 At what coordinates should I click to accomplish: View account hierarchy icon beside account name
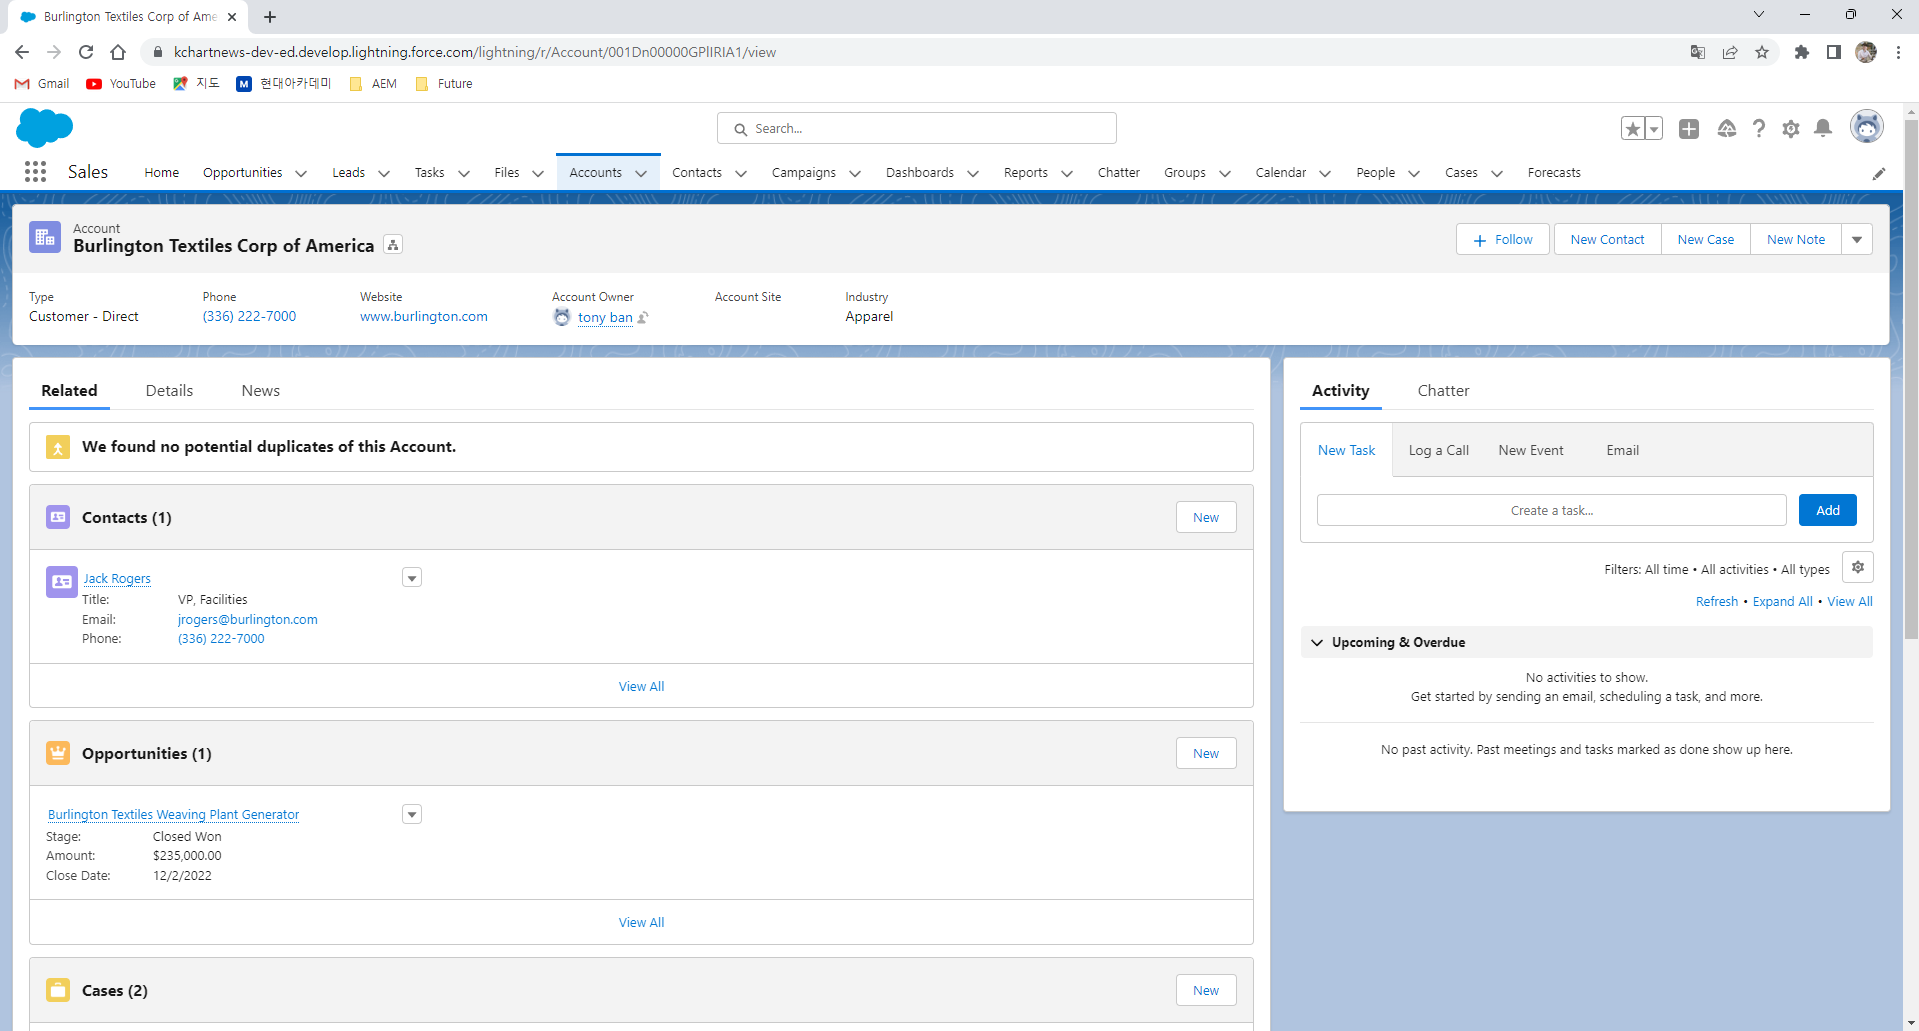pyautogui.click(x=393, y=245)
